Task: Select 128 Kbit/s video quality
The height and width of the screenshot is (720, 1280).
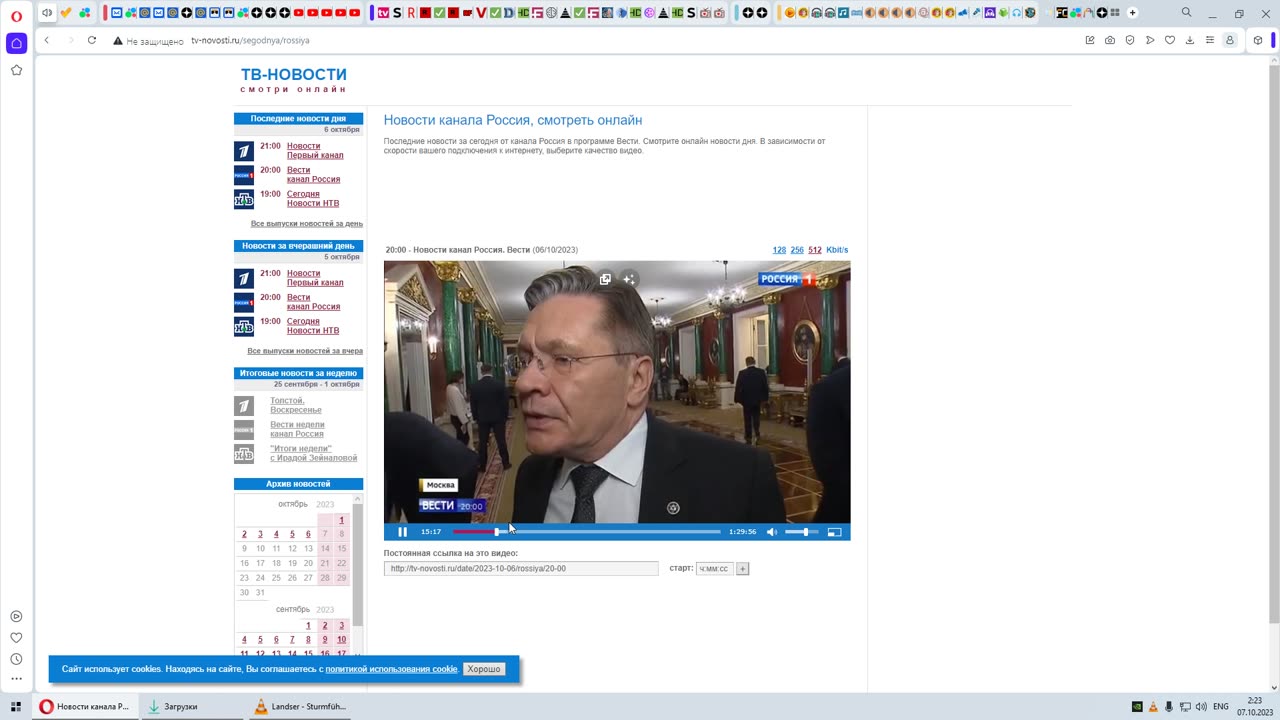Action: pos(779,250)
